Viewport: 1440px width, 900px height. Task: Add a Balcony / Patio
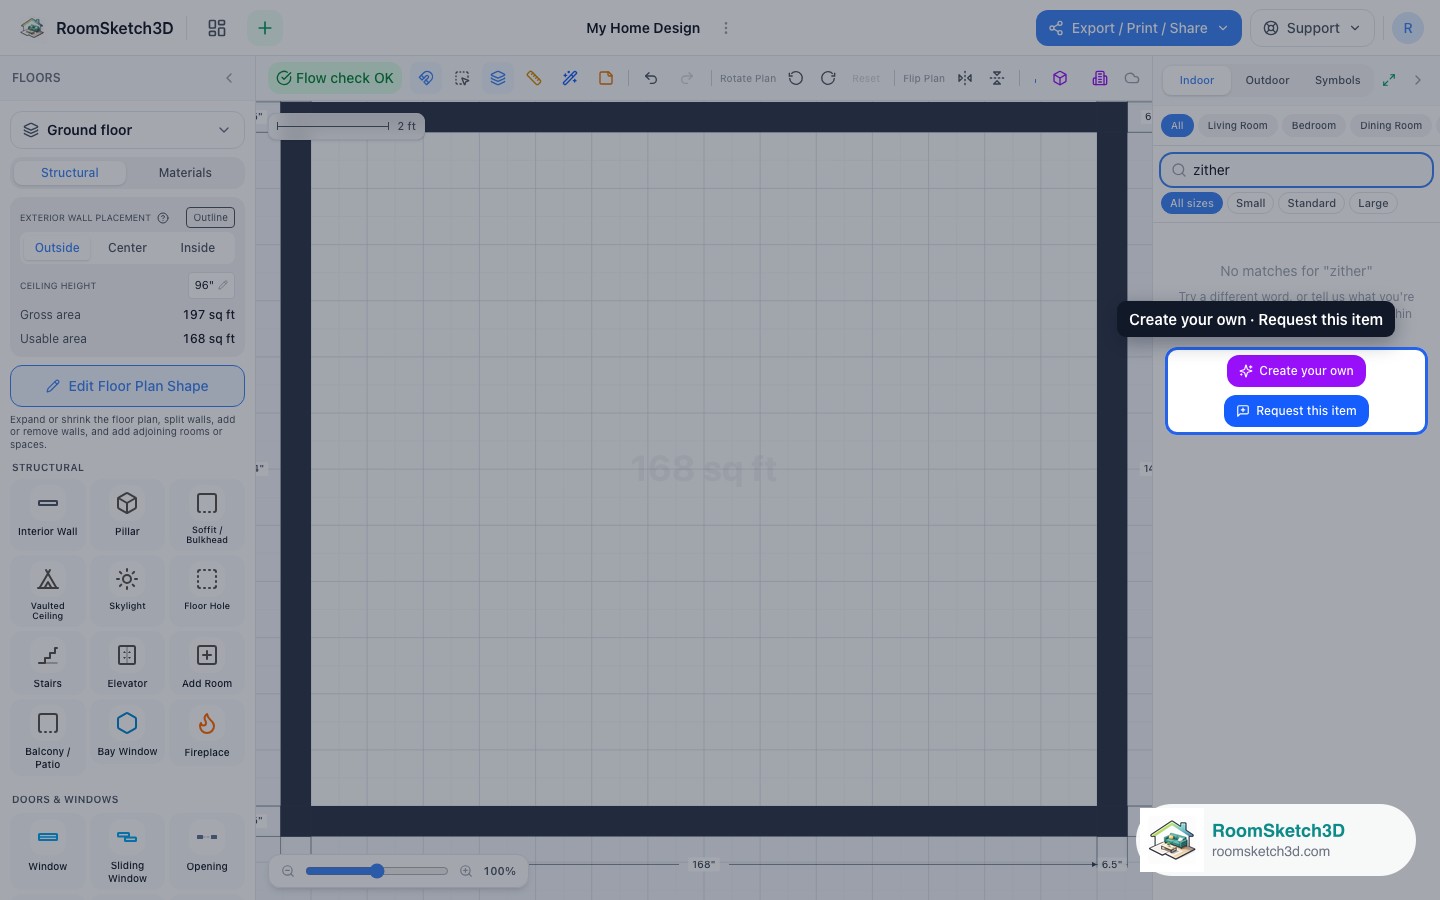48,738
